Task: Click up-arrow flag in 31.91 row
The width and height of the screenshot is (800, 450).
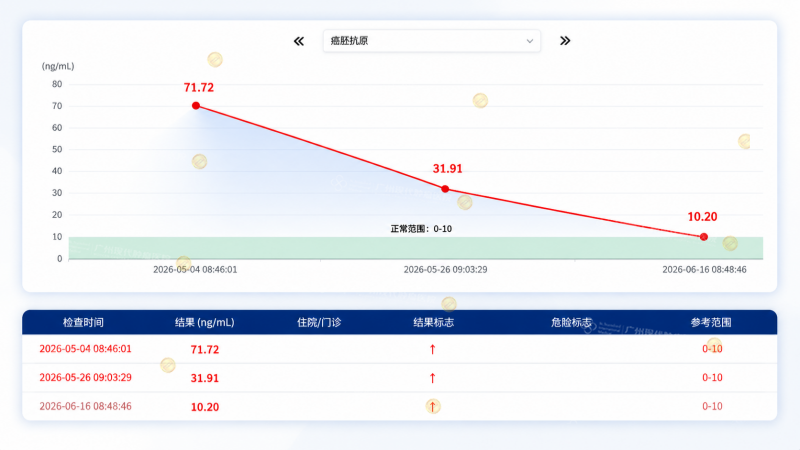Action: 433,378
